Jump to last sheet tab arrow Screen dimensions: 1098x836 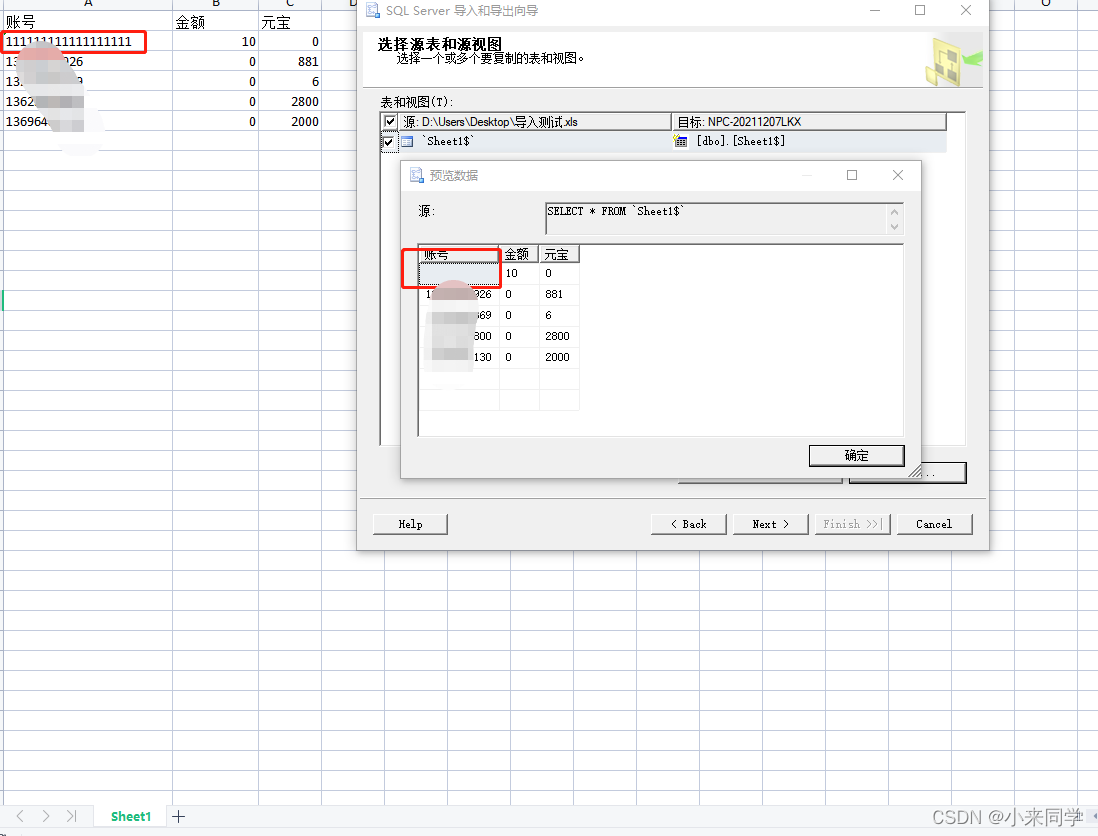(x=71, y=816)
